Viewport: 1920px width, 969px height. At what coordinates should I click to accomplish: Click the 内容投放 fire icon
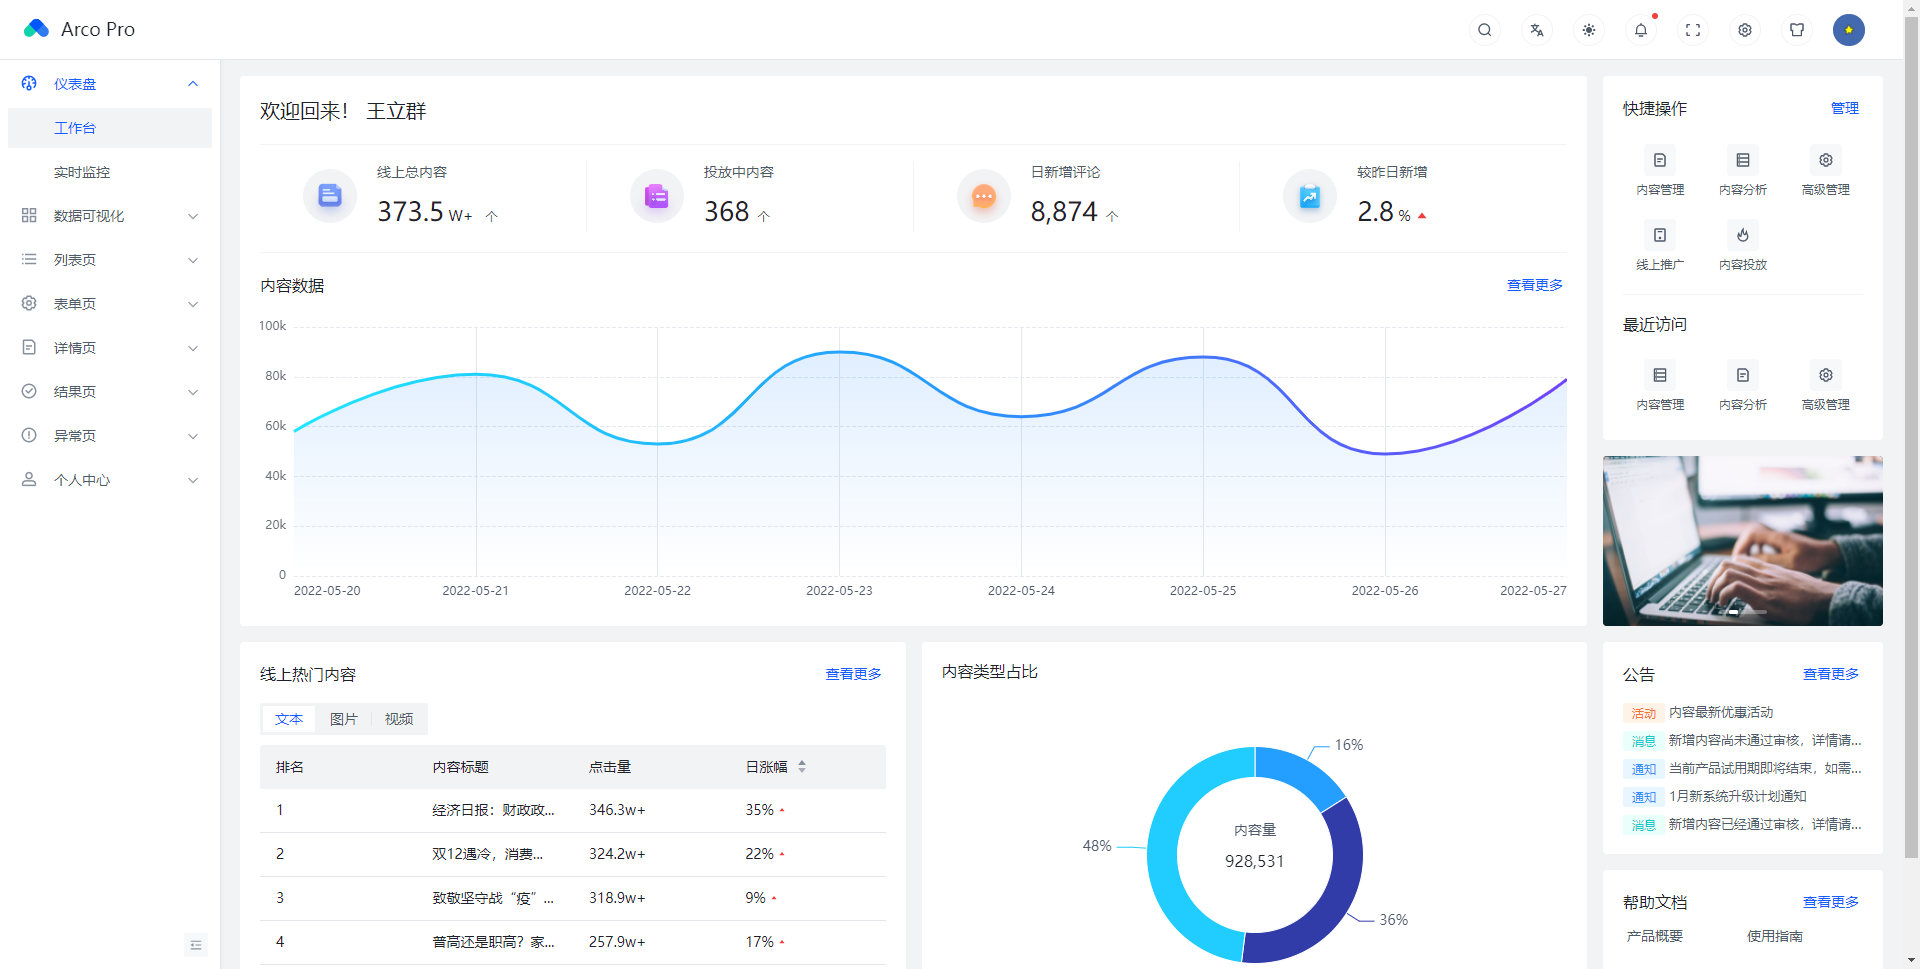(1743, 236)
